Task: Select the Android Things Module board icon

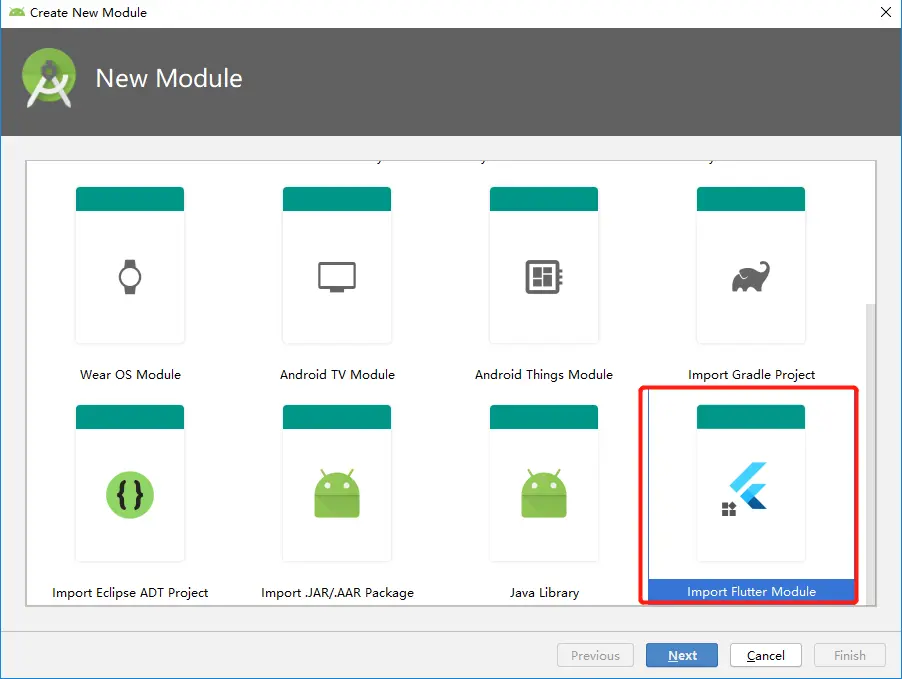Action: coord(544,277)
